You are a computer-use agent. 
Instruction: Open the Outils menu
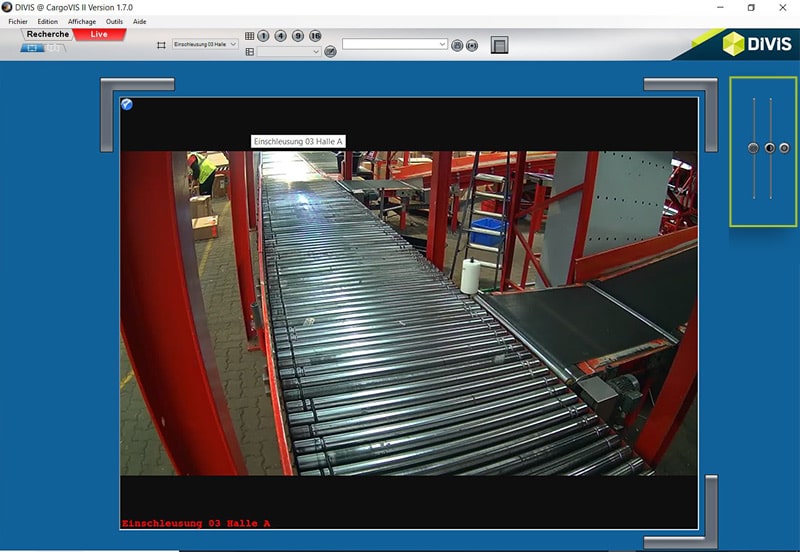pos(114,21)
